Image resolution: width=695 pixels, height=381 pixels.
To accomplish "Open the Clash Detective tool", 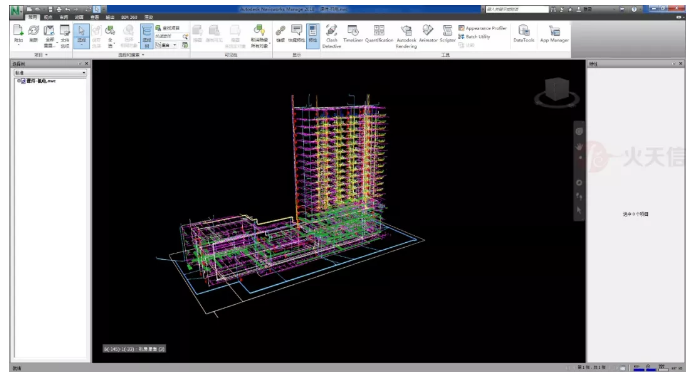I will (332, 36).
